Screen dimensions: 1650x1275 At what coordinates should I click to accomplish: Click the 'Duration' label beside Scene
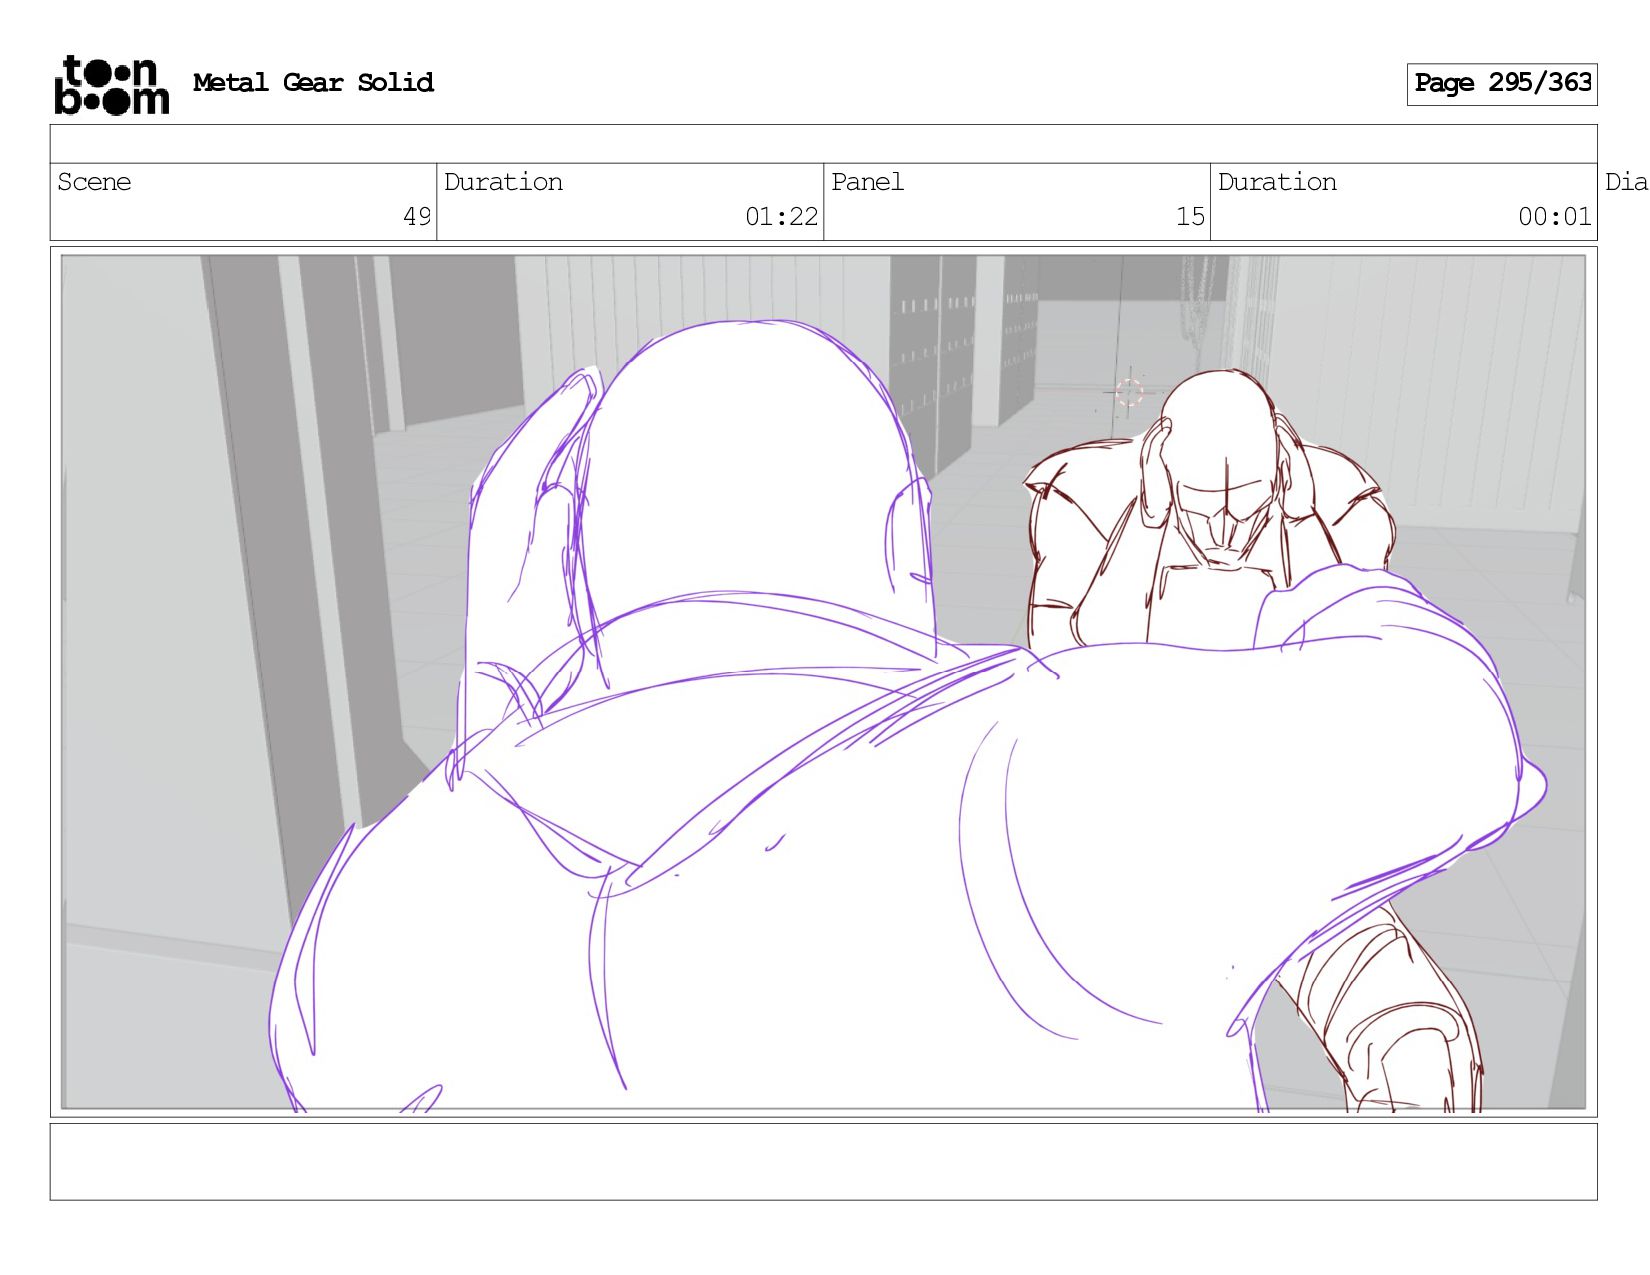(x=503, y=182)
